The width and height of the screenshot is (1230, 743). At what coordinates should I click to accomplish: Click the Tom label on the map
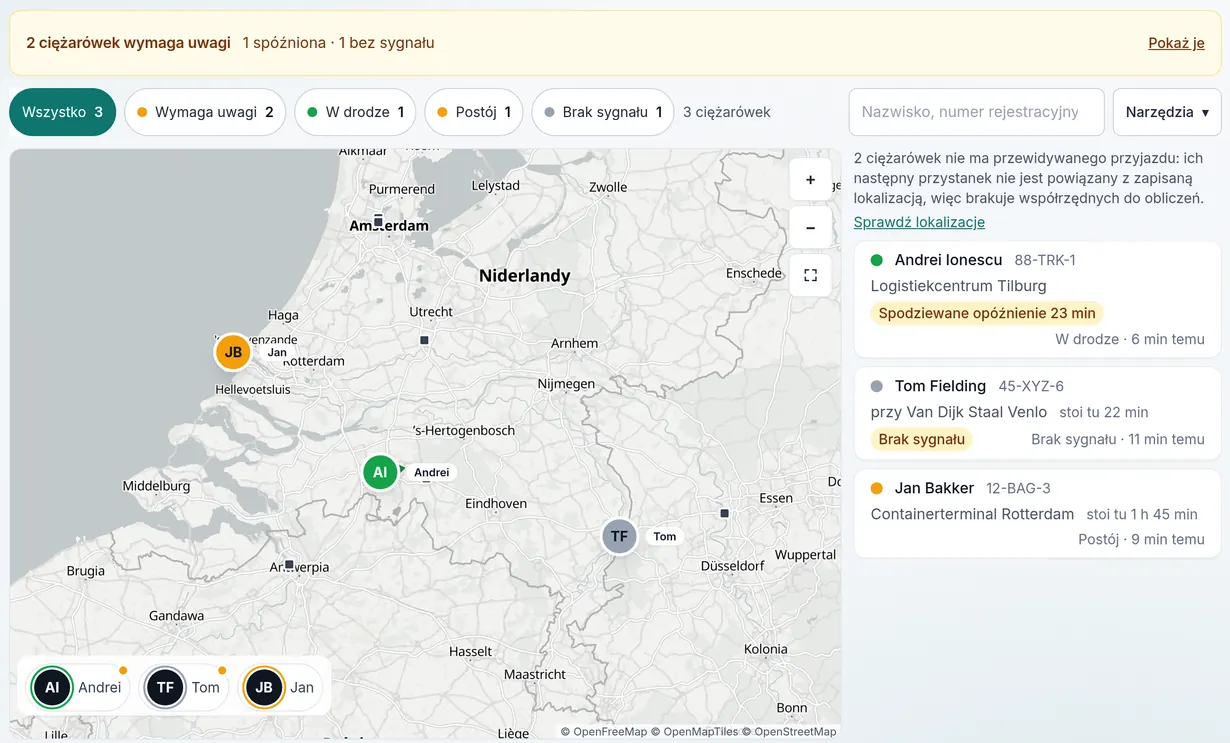point(665,536)
